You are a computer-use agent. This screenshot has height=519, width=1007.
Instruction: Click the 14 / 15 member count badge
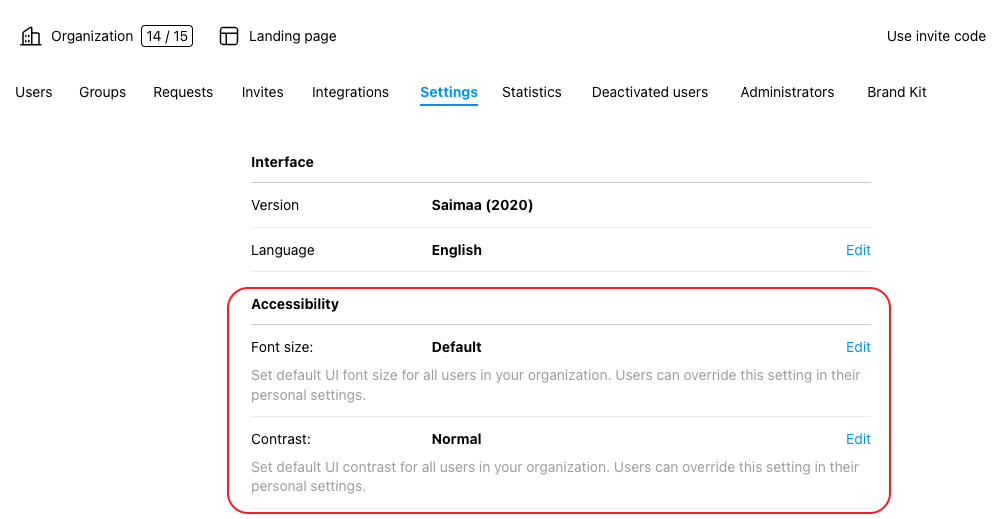167,37
